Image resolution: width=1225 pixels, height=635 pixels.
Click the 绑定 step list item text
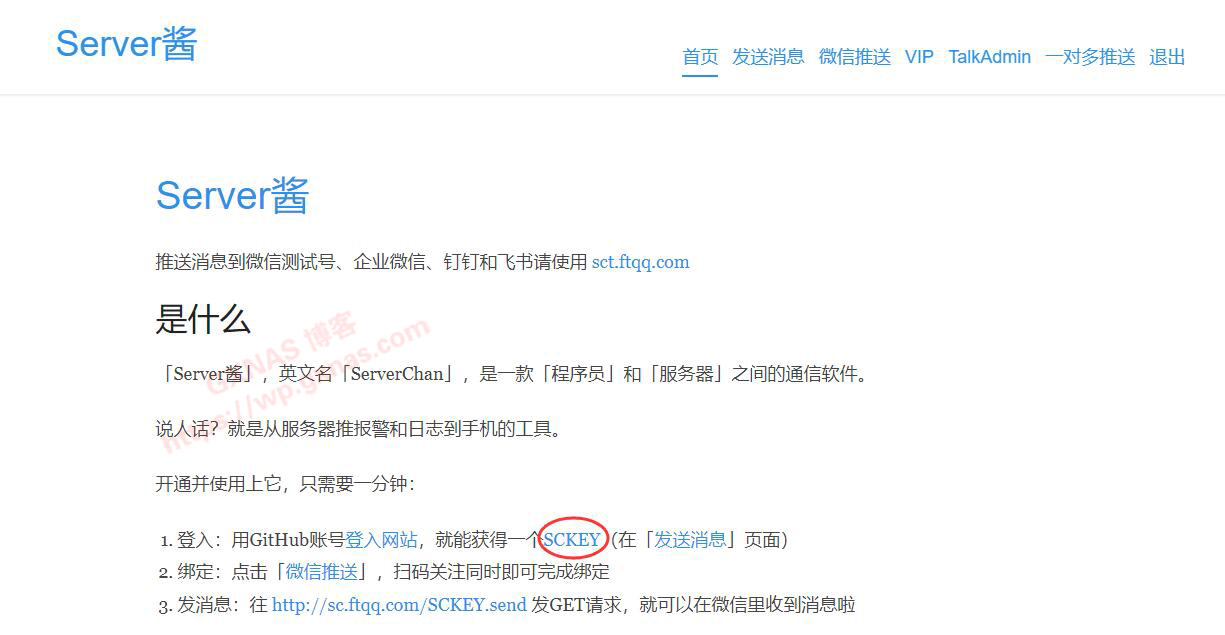pyautogui.click(x=394, y=572)
